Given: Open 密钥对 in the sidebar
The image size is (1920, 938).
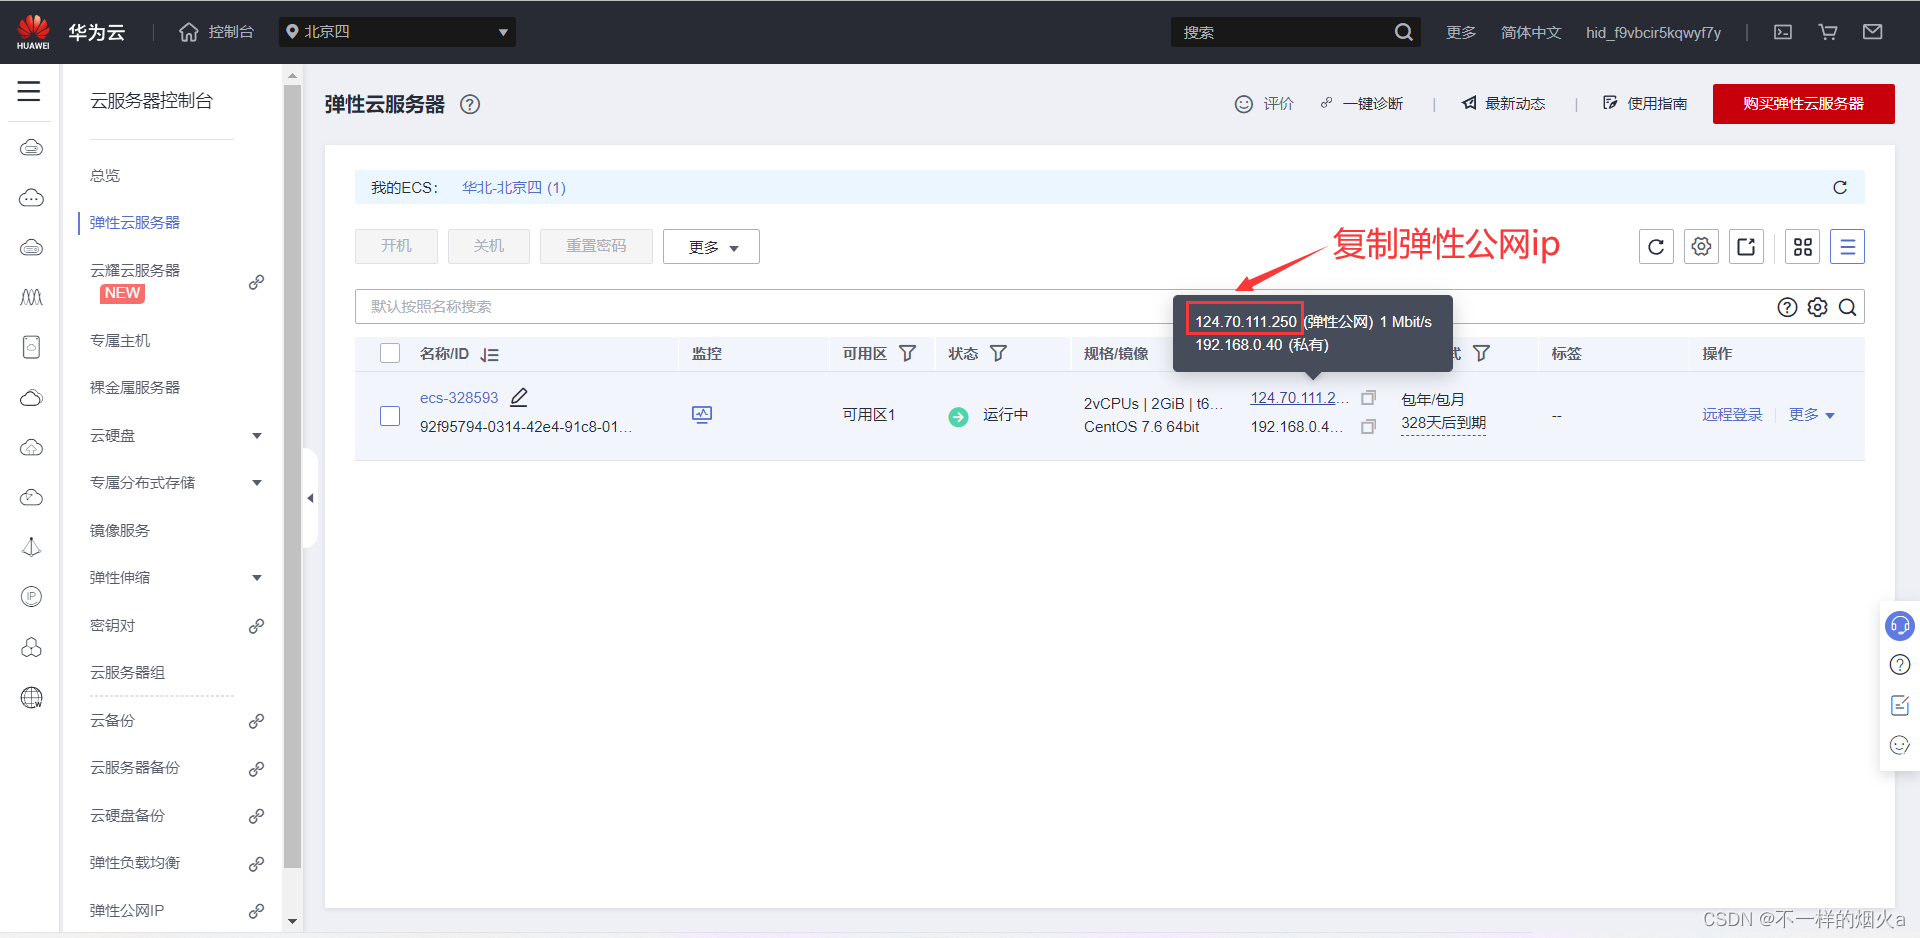Looking at the screenshot, I should coord(112,626).
